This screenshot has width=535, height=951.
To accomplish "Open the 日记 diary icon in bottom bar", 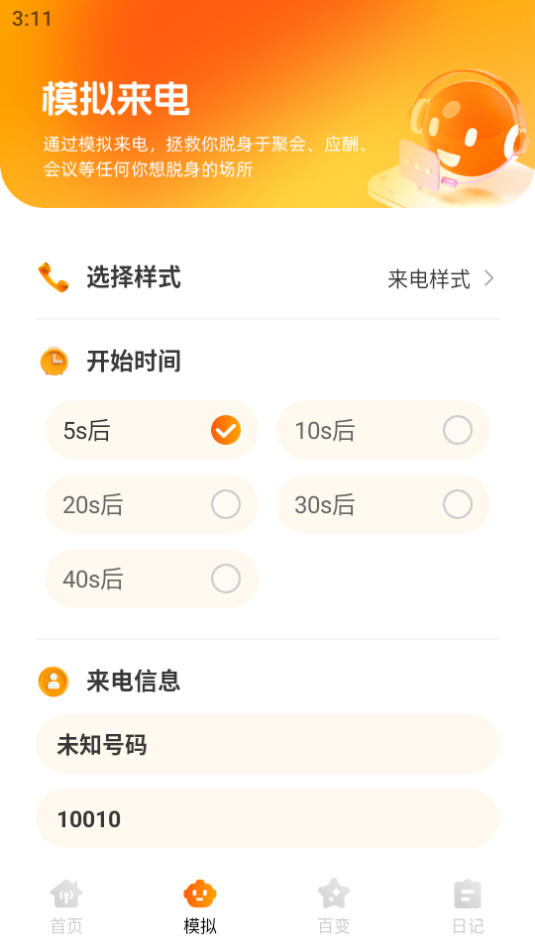I will point(468,893).
